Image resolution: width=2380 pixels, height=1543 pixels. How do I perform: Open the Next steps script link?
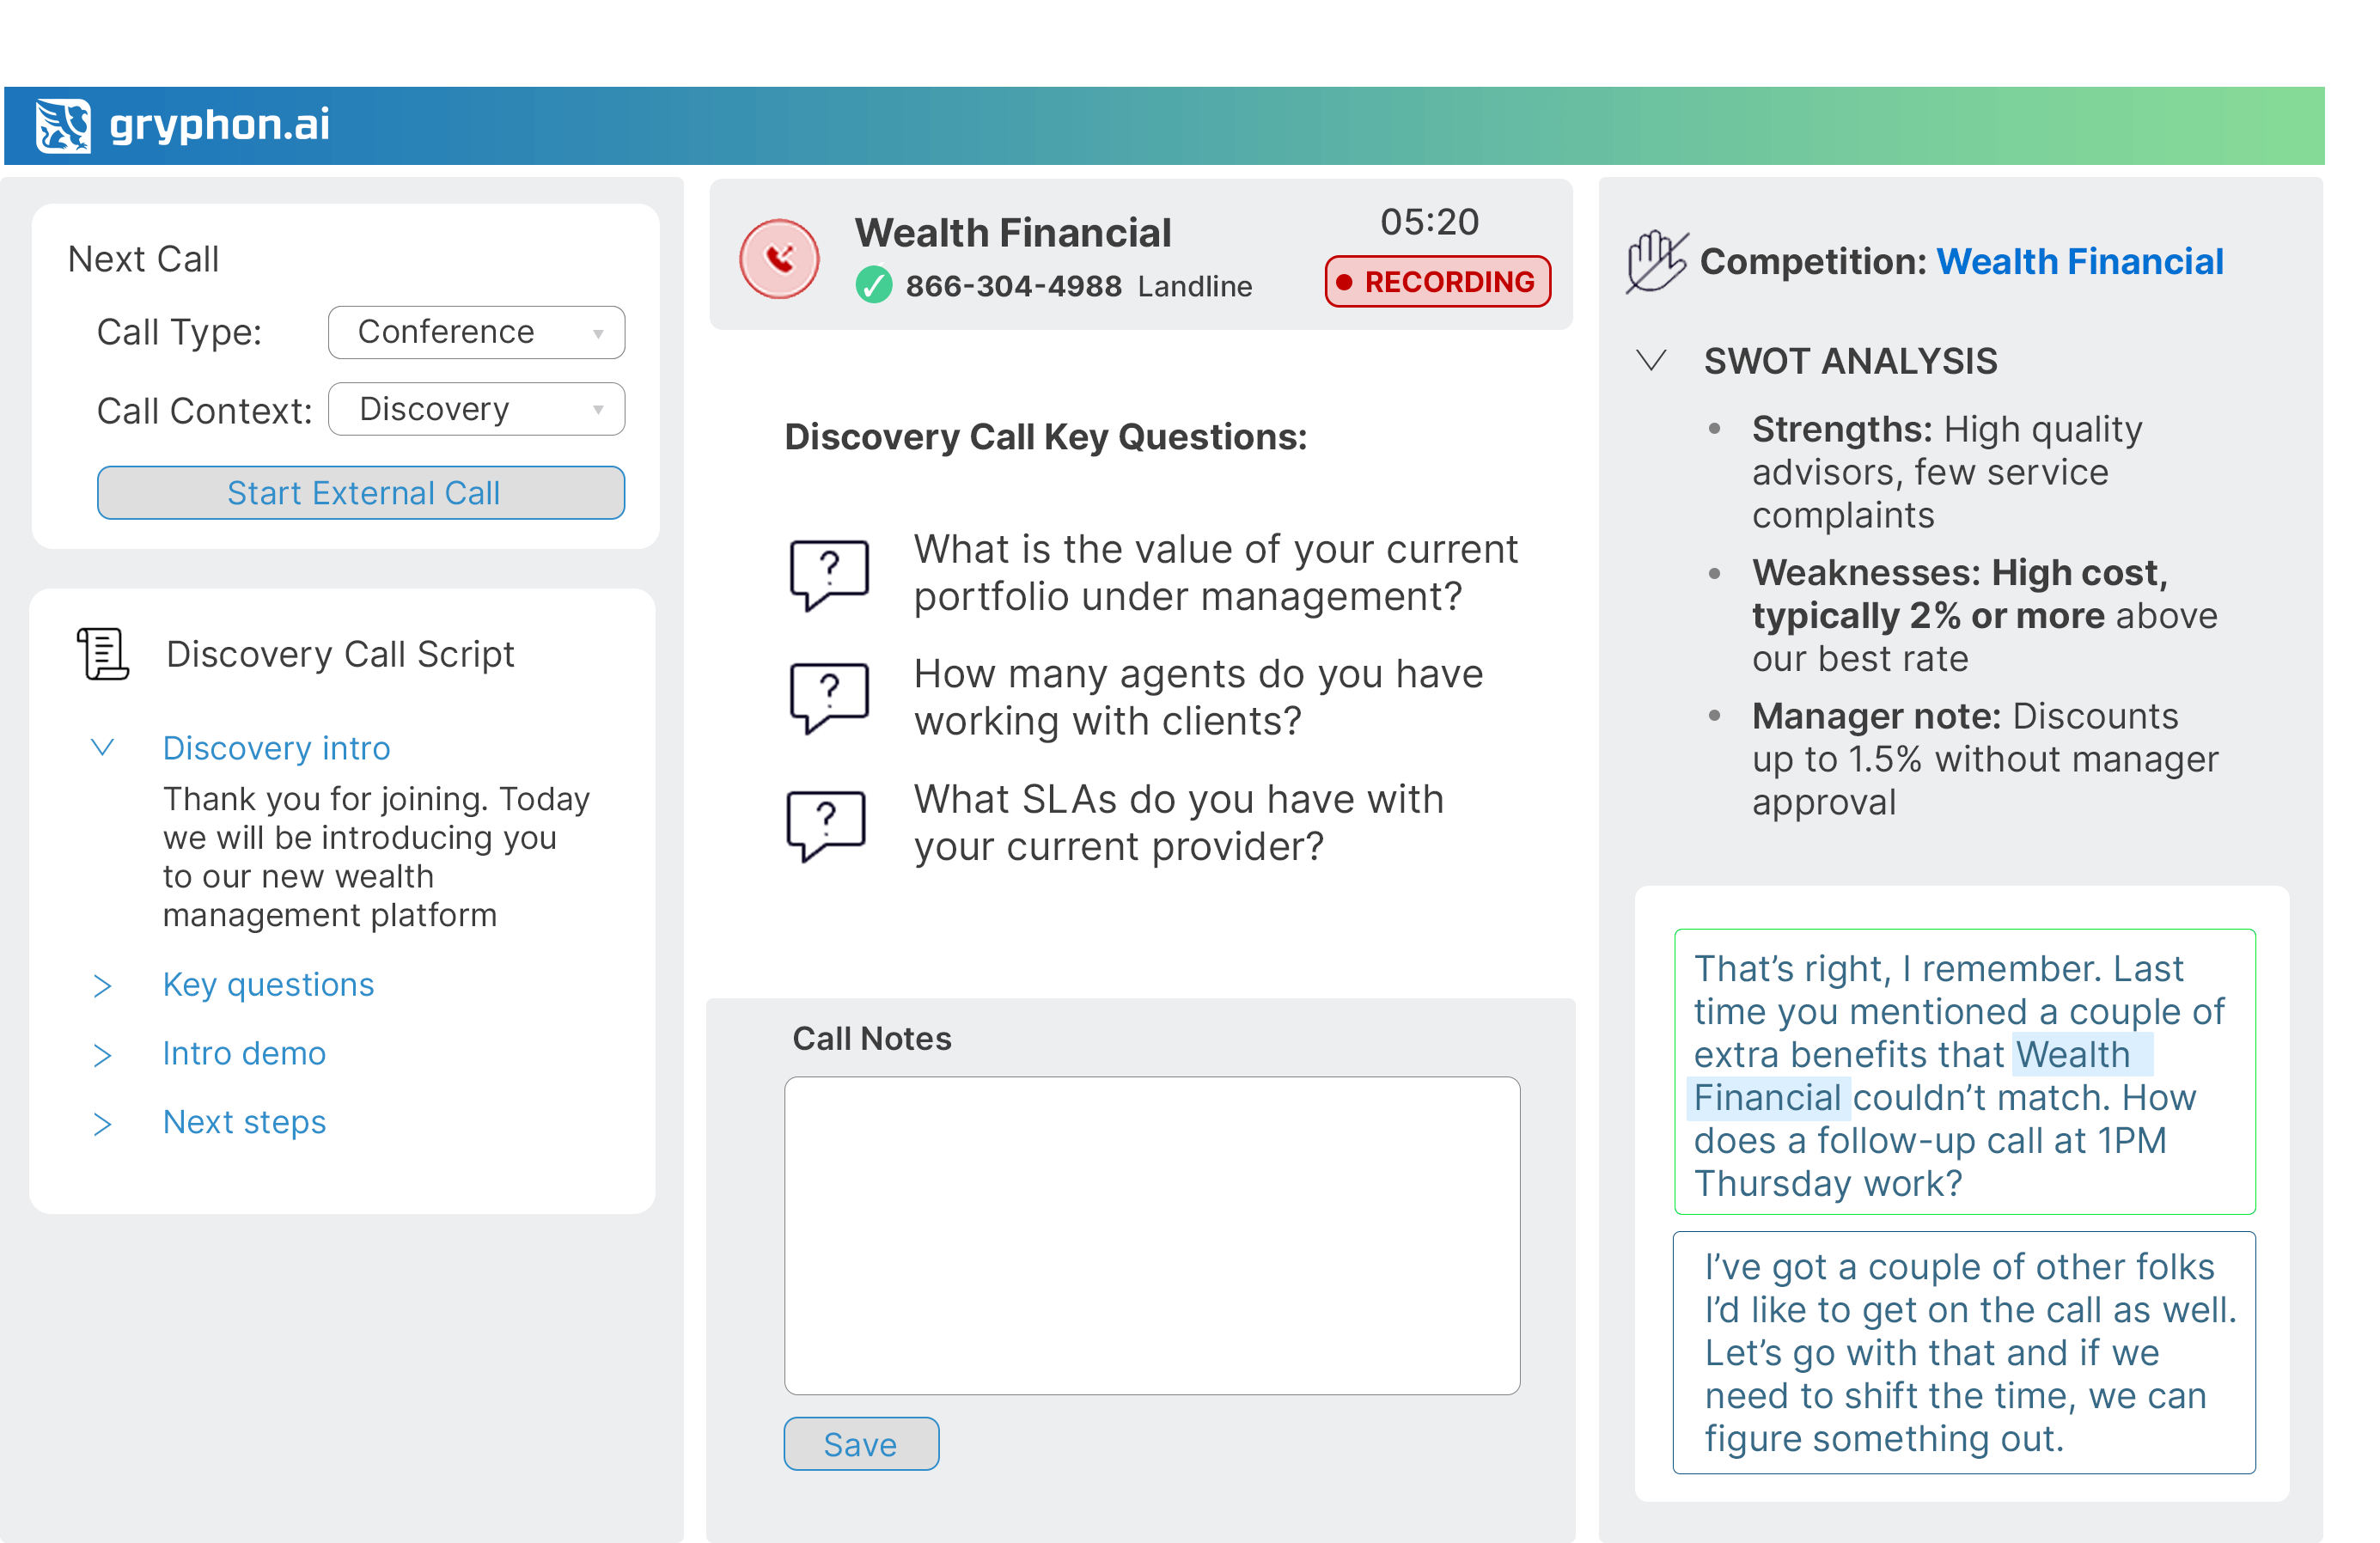244,1122
